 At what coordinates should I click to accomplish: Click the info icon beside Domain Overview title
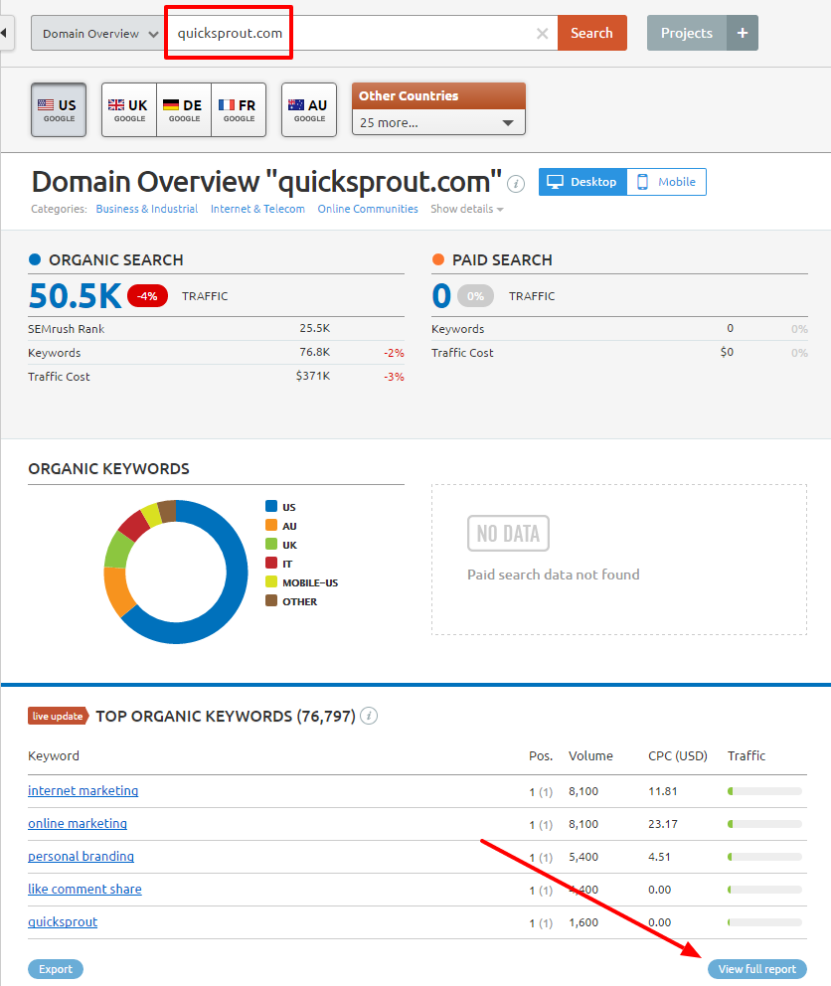point(516,184)
